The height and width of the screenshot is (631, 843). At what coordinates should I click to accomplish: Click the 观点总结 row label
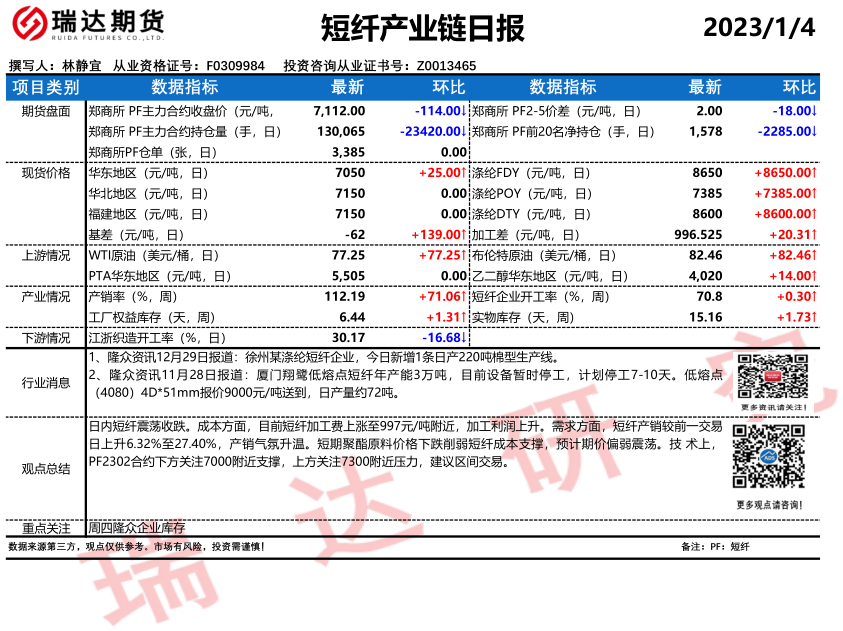(45, 468)
